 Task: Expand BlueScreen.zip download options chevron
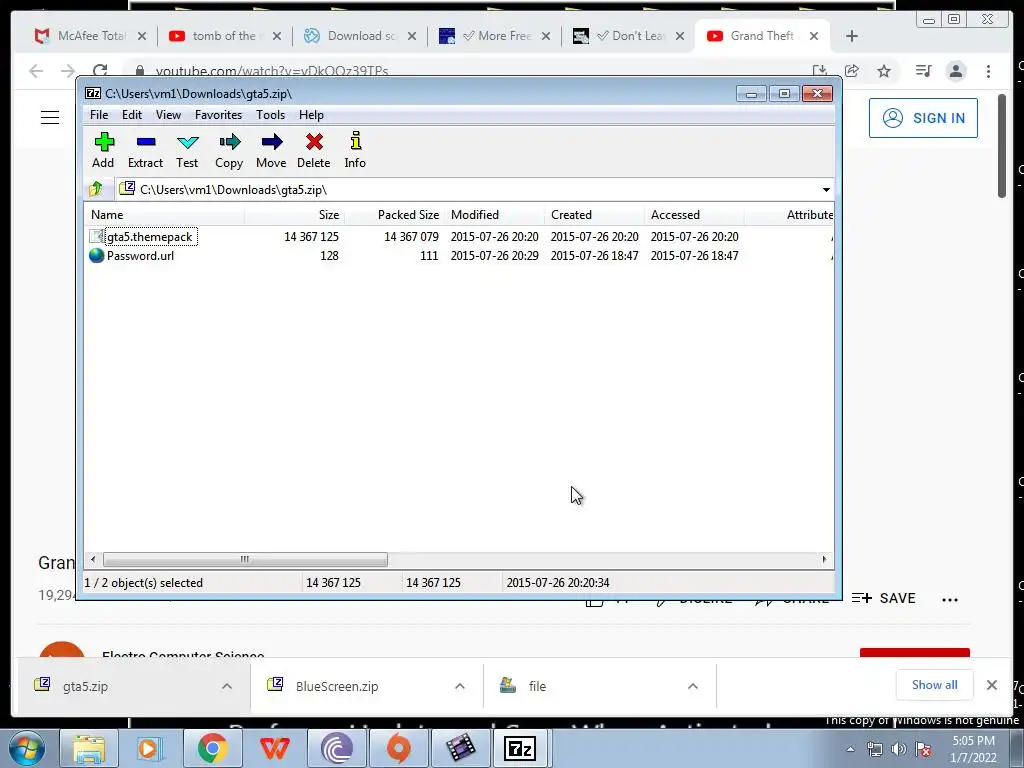(460, 686)
